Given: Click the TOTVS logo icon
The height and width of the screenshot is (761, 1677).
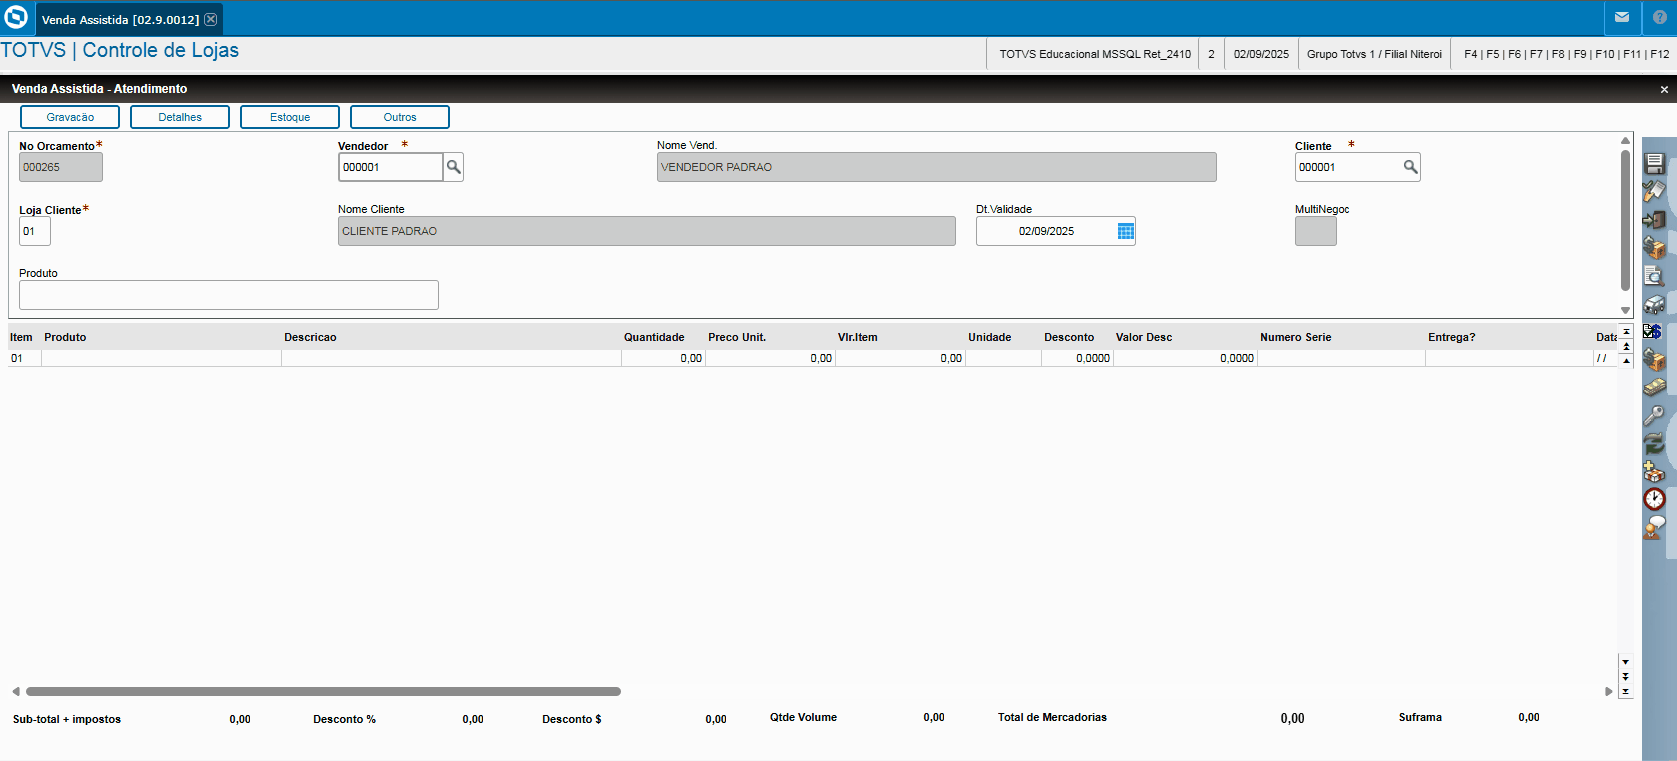Looking at the screenshot, I should point(16,17).
